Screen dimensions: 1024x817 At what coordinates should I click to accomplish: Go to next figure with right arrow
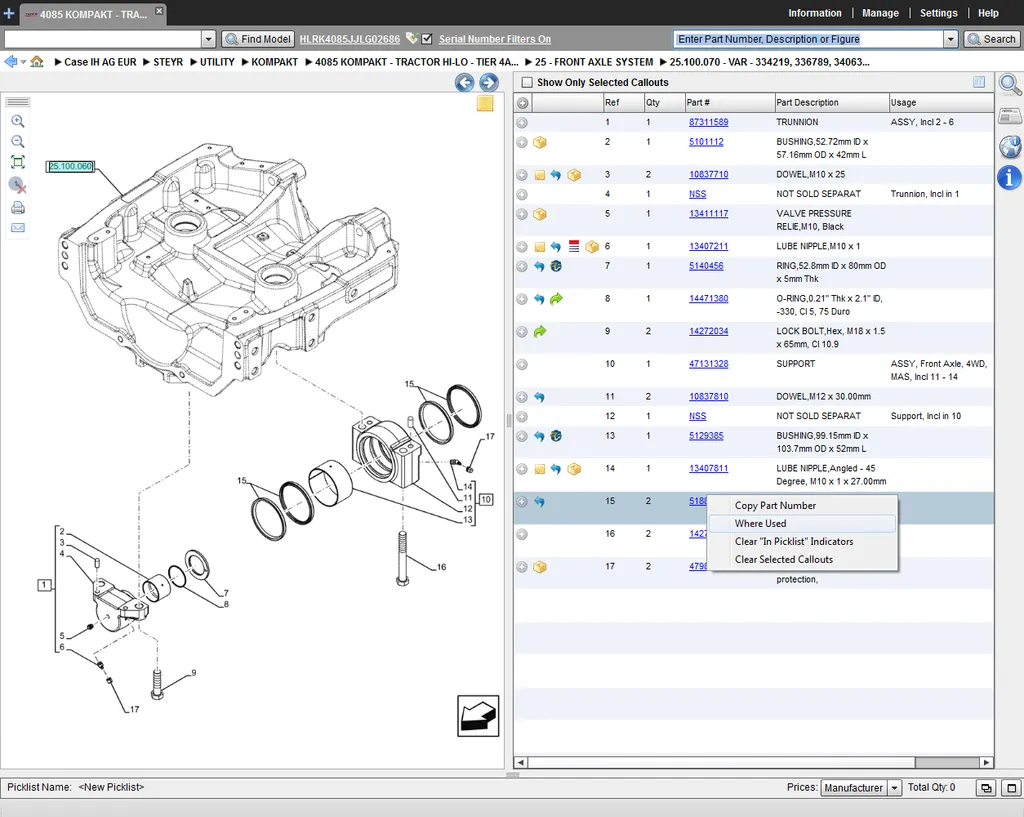coord(488,82)
